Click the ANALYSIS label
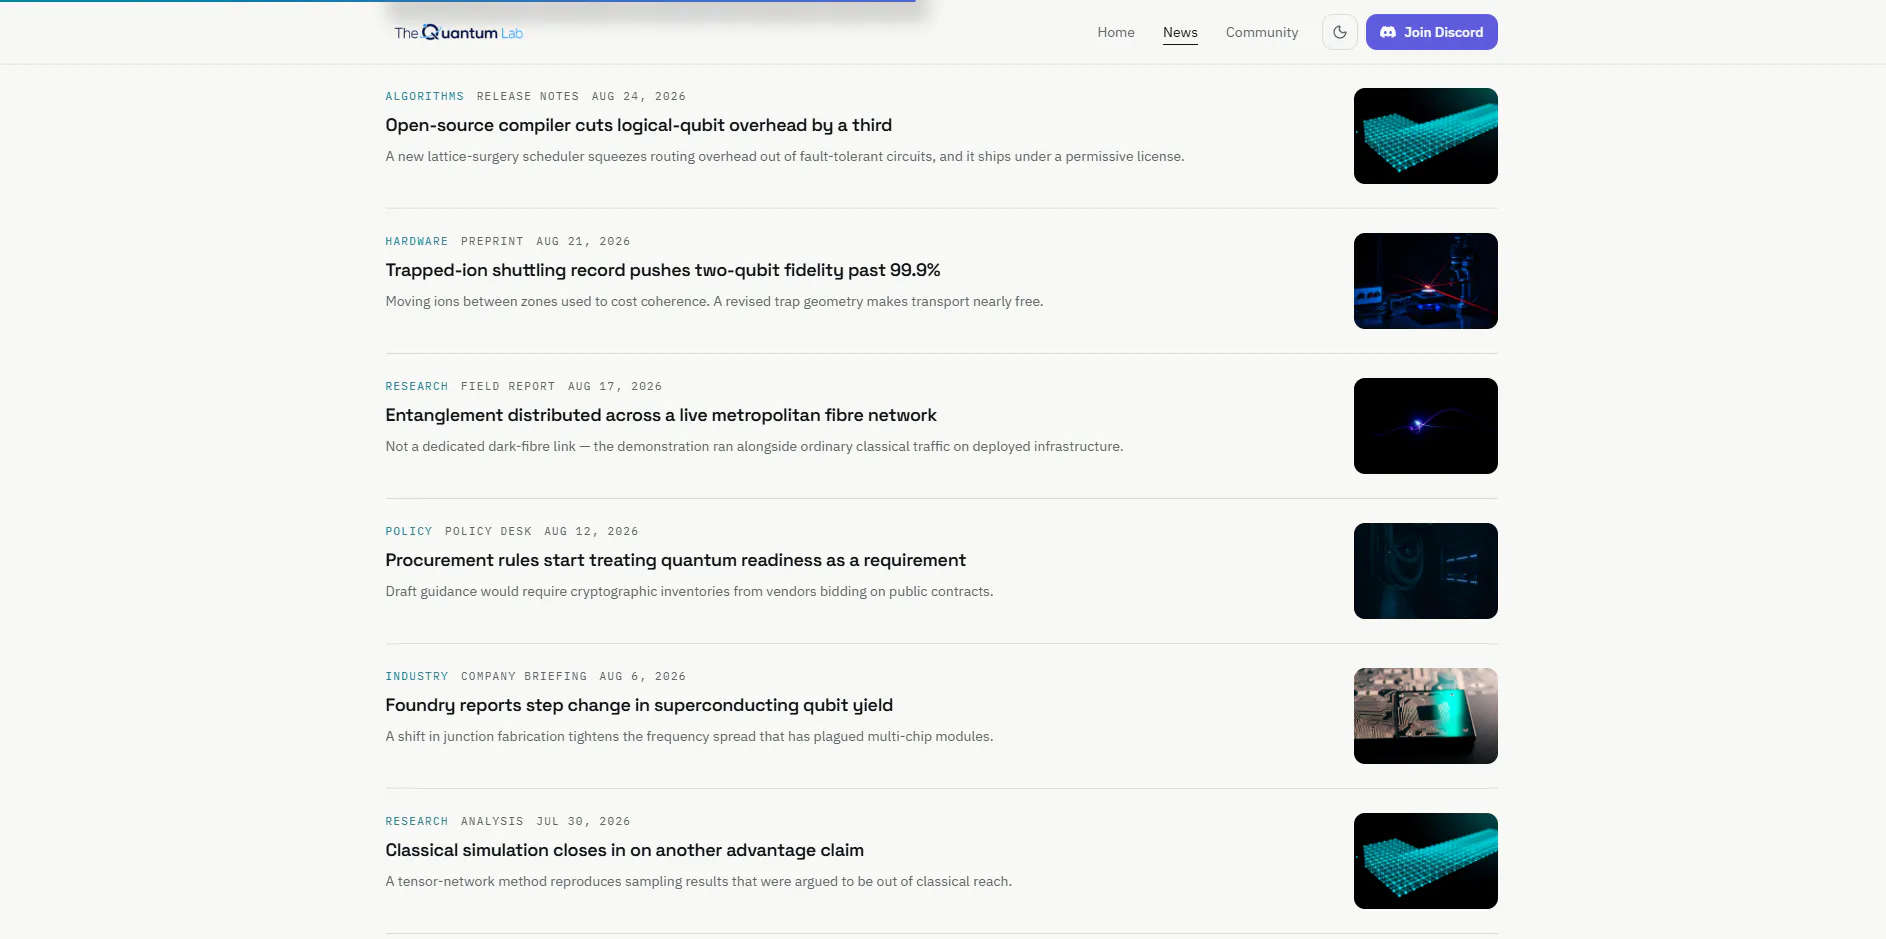The width and height of the screenshot is (1886, 939). [x=492, y=822]
